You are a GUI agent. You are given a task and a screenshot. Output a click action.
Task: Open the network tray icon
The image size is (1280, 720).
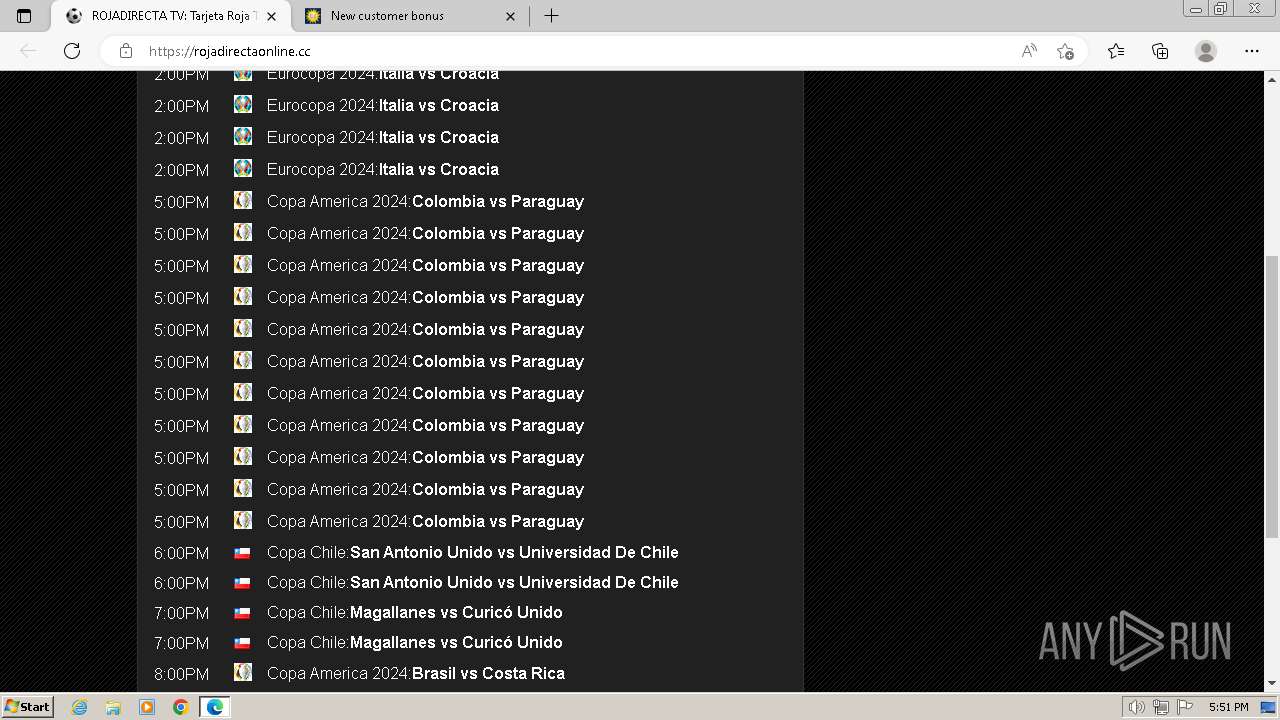click(x=1161, y=707)
